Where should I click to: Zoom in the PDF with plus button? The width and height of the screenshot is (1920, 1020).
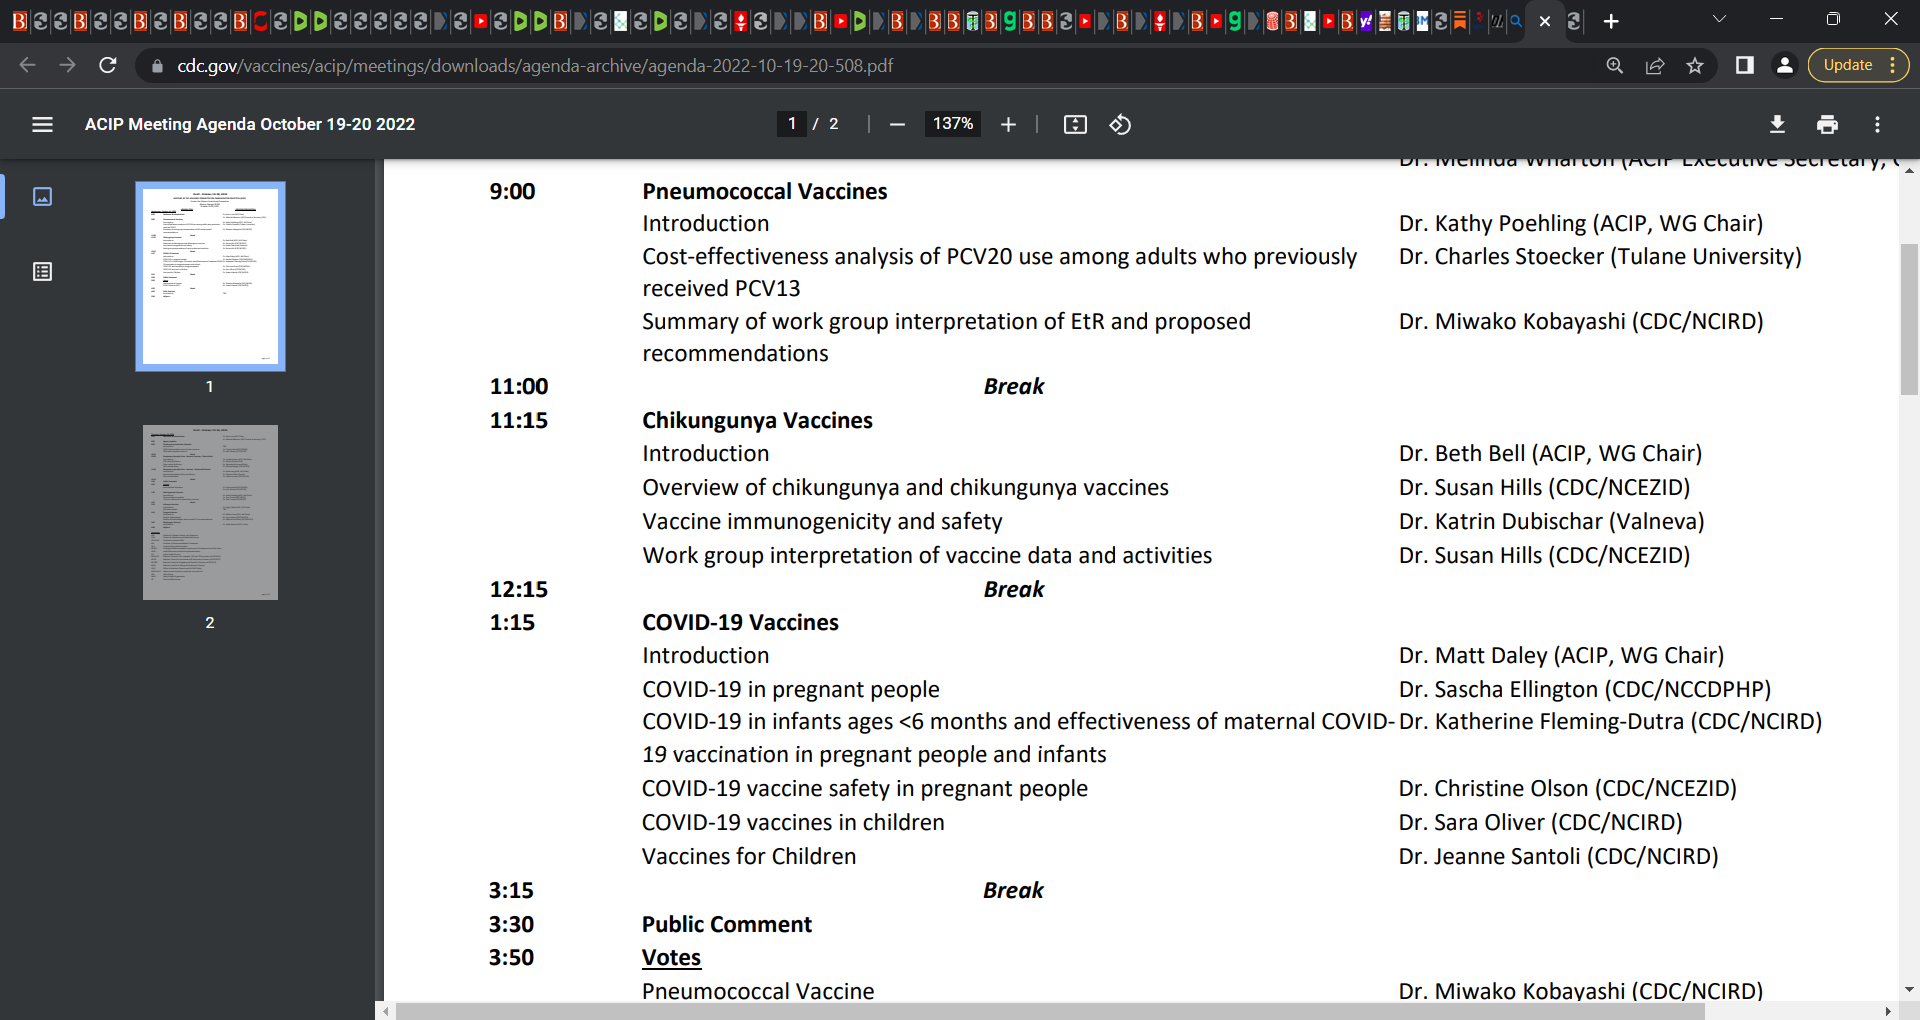click(1008, 124)
